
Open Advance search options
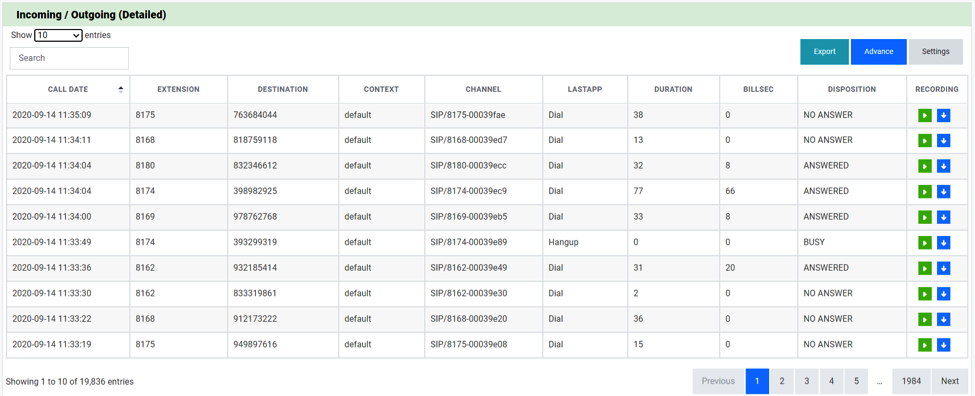(x=879, y=52)
